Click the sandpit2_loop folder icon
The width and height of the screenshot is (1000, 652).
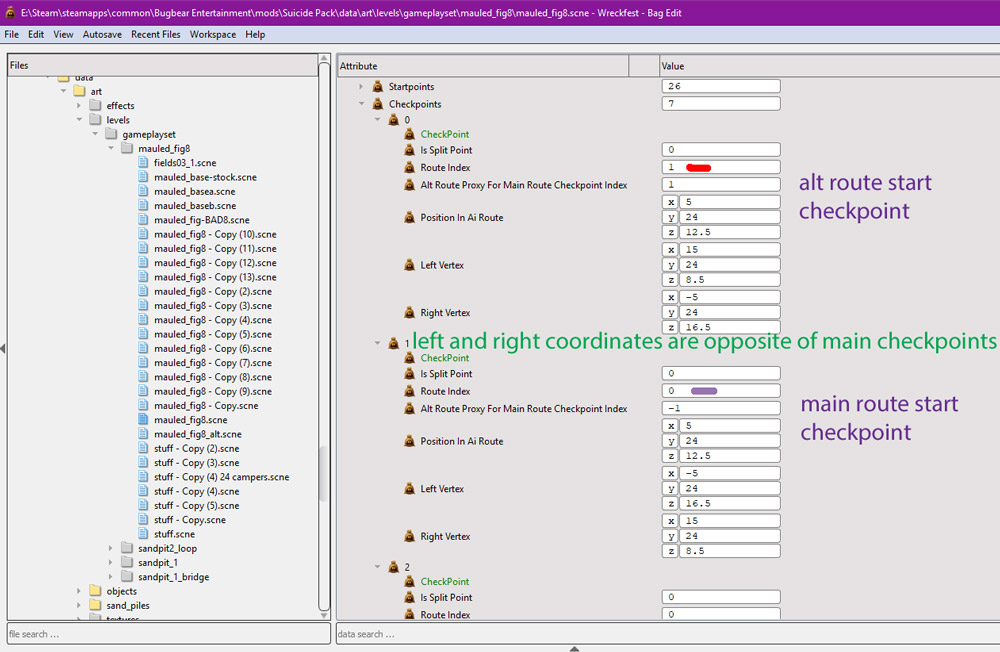click(128, 548)
